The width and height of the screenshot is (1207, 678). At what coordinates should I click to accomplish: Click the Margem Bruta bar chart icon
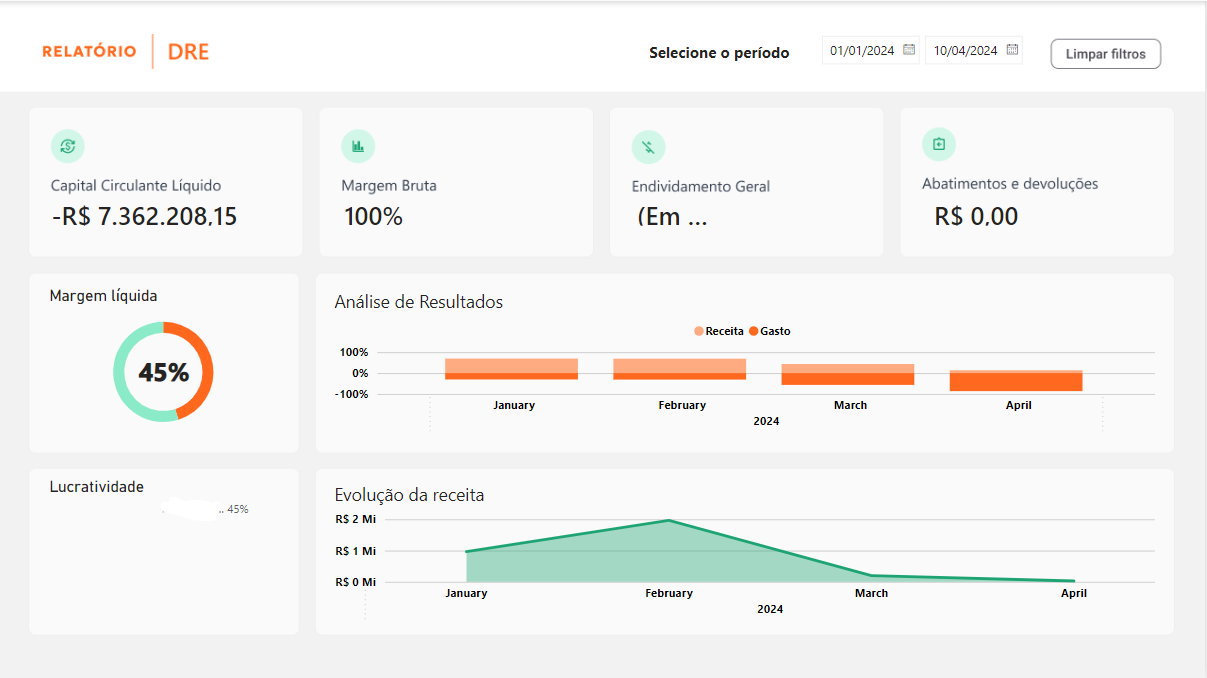pos(358,146)
